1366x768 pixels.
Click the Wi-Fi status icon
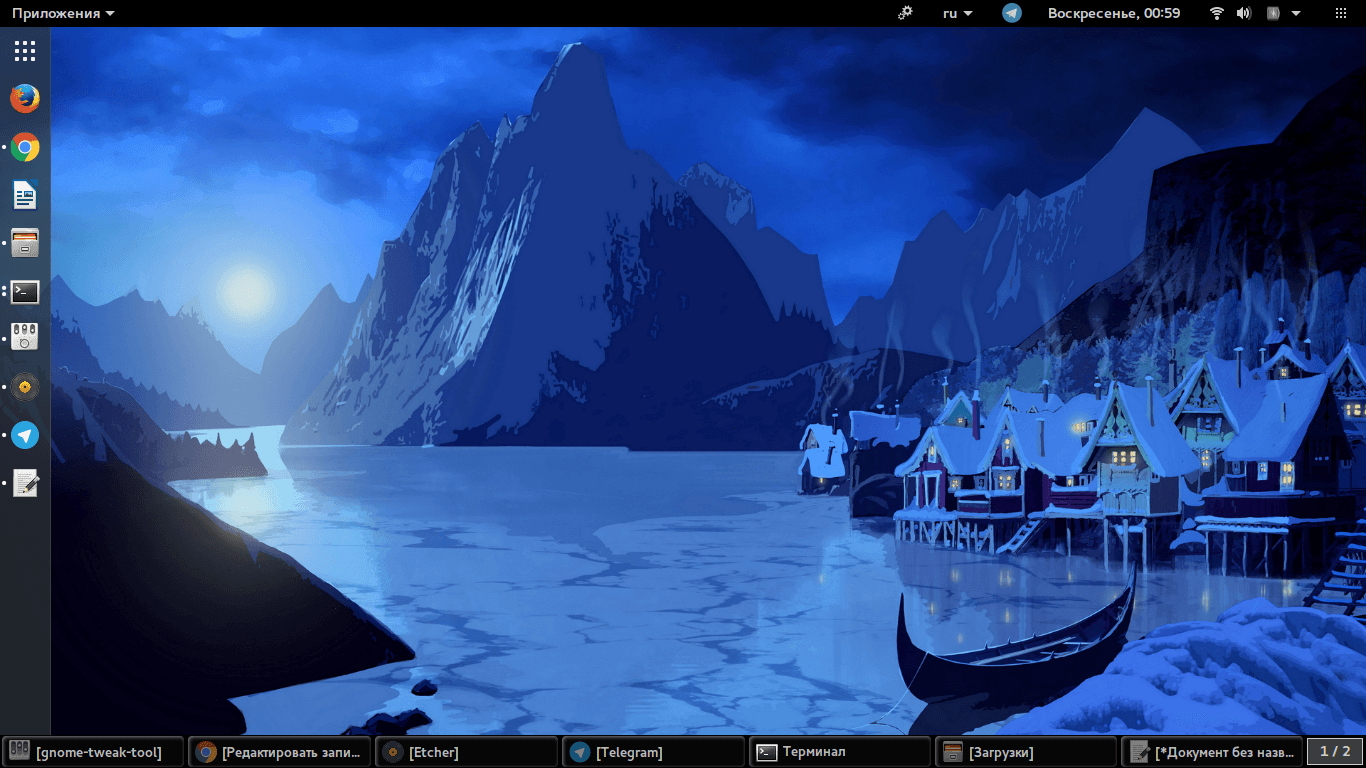point(1217,13)
